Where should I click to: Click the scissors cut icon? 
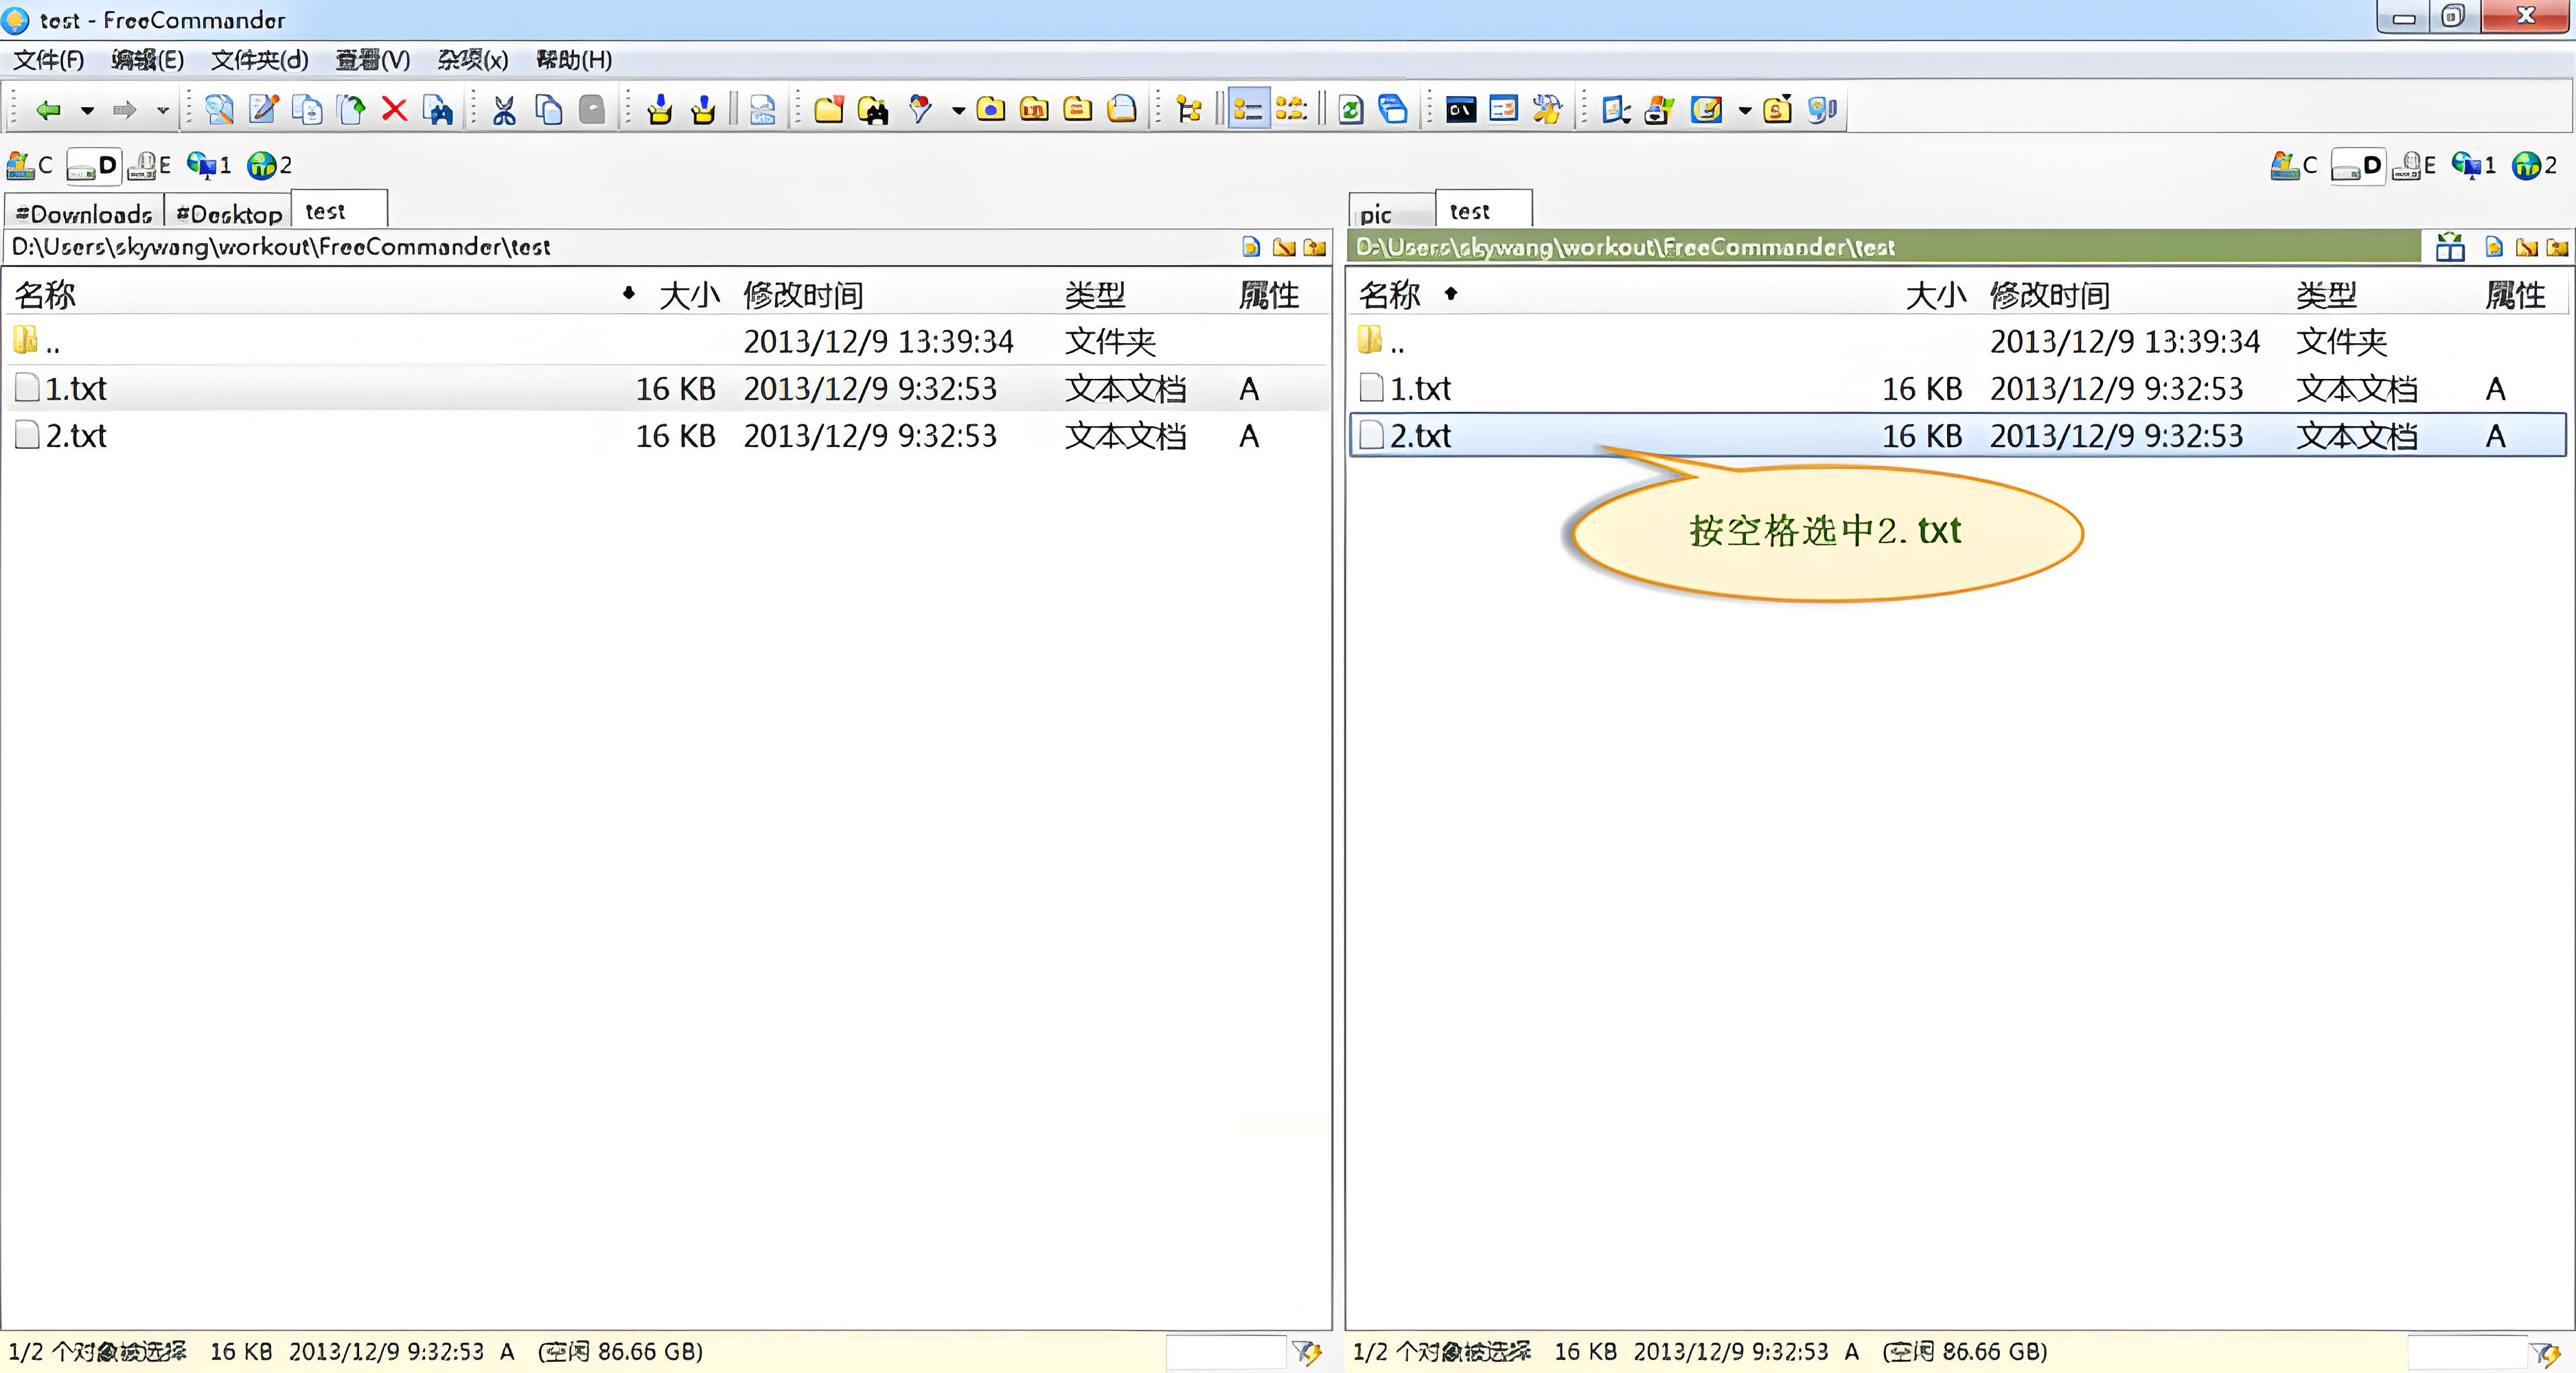pos(504,109)
